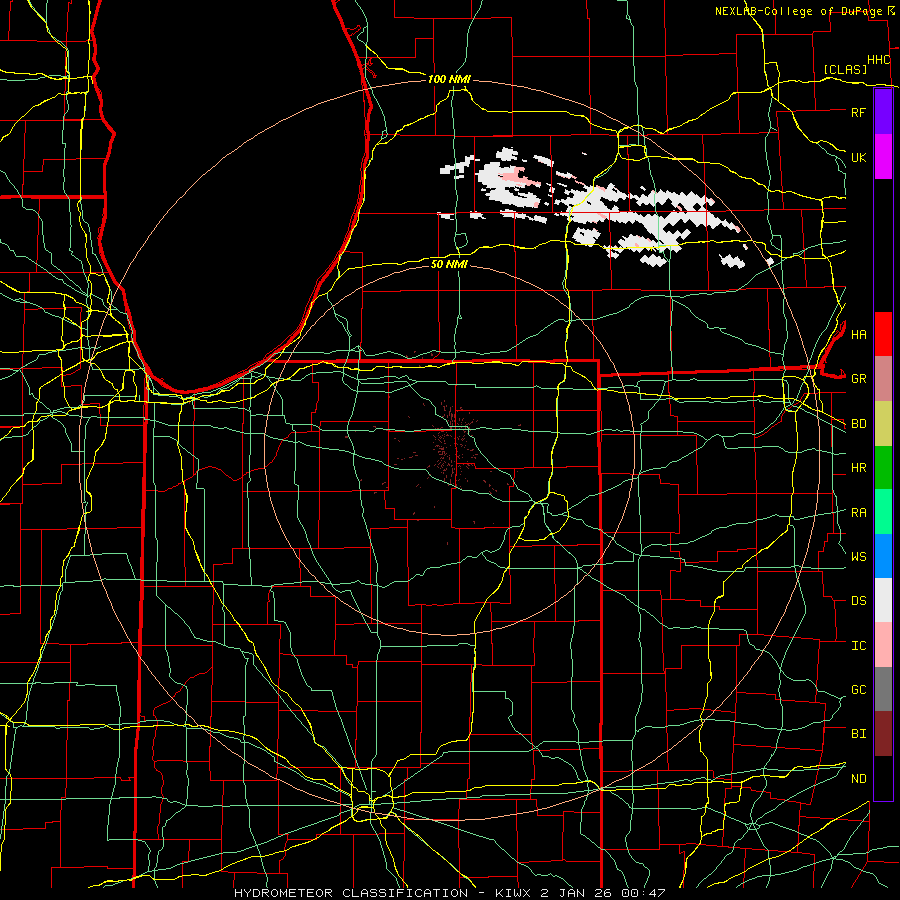Click the IC pink legend swatch
The width and height of the screenshot is (900, 900).
[883, 645]
